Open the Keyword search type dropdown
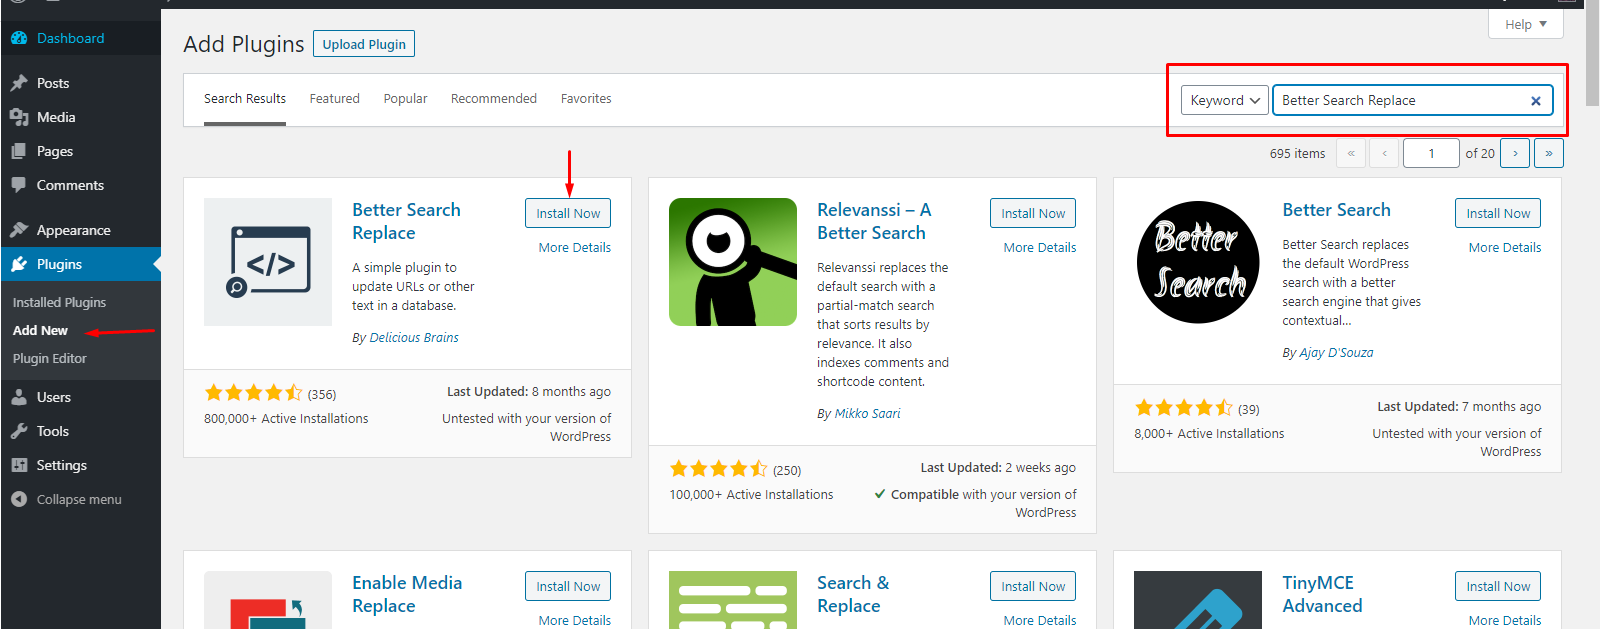The width and height of the screenshot is (1600, 629). (1225, 100)
